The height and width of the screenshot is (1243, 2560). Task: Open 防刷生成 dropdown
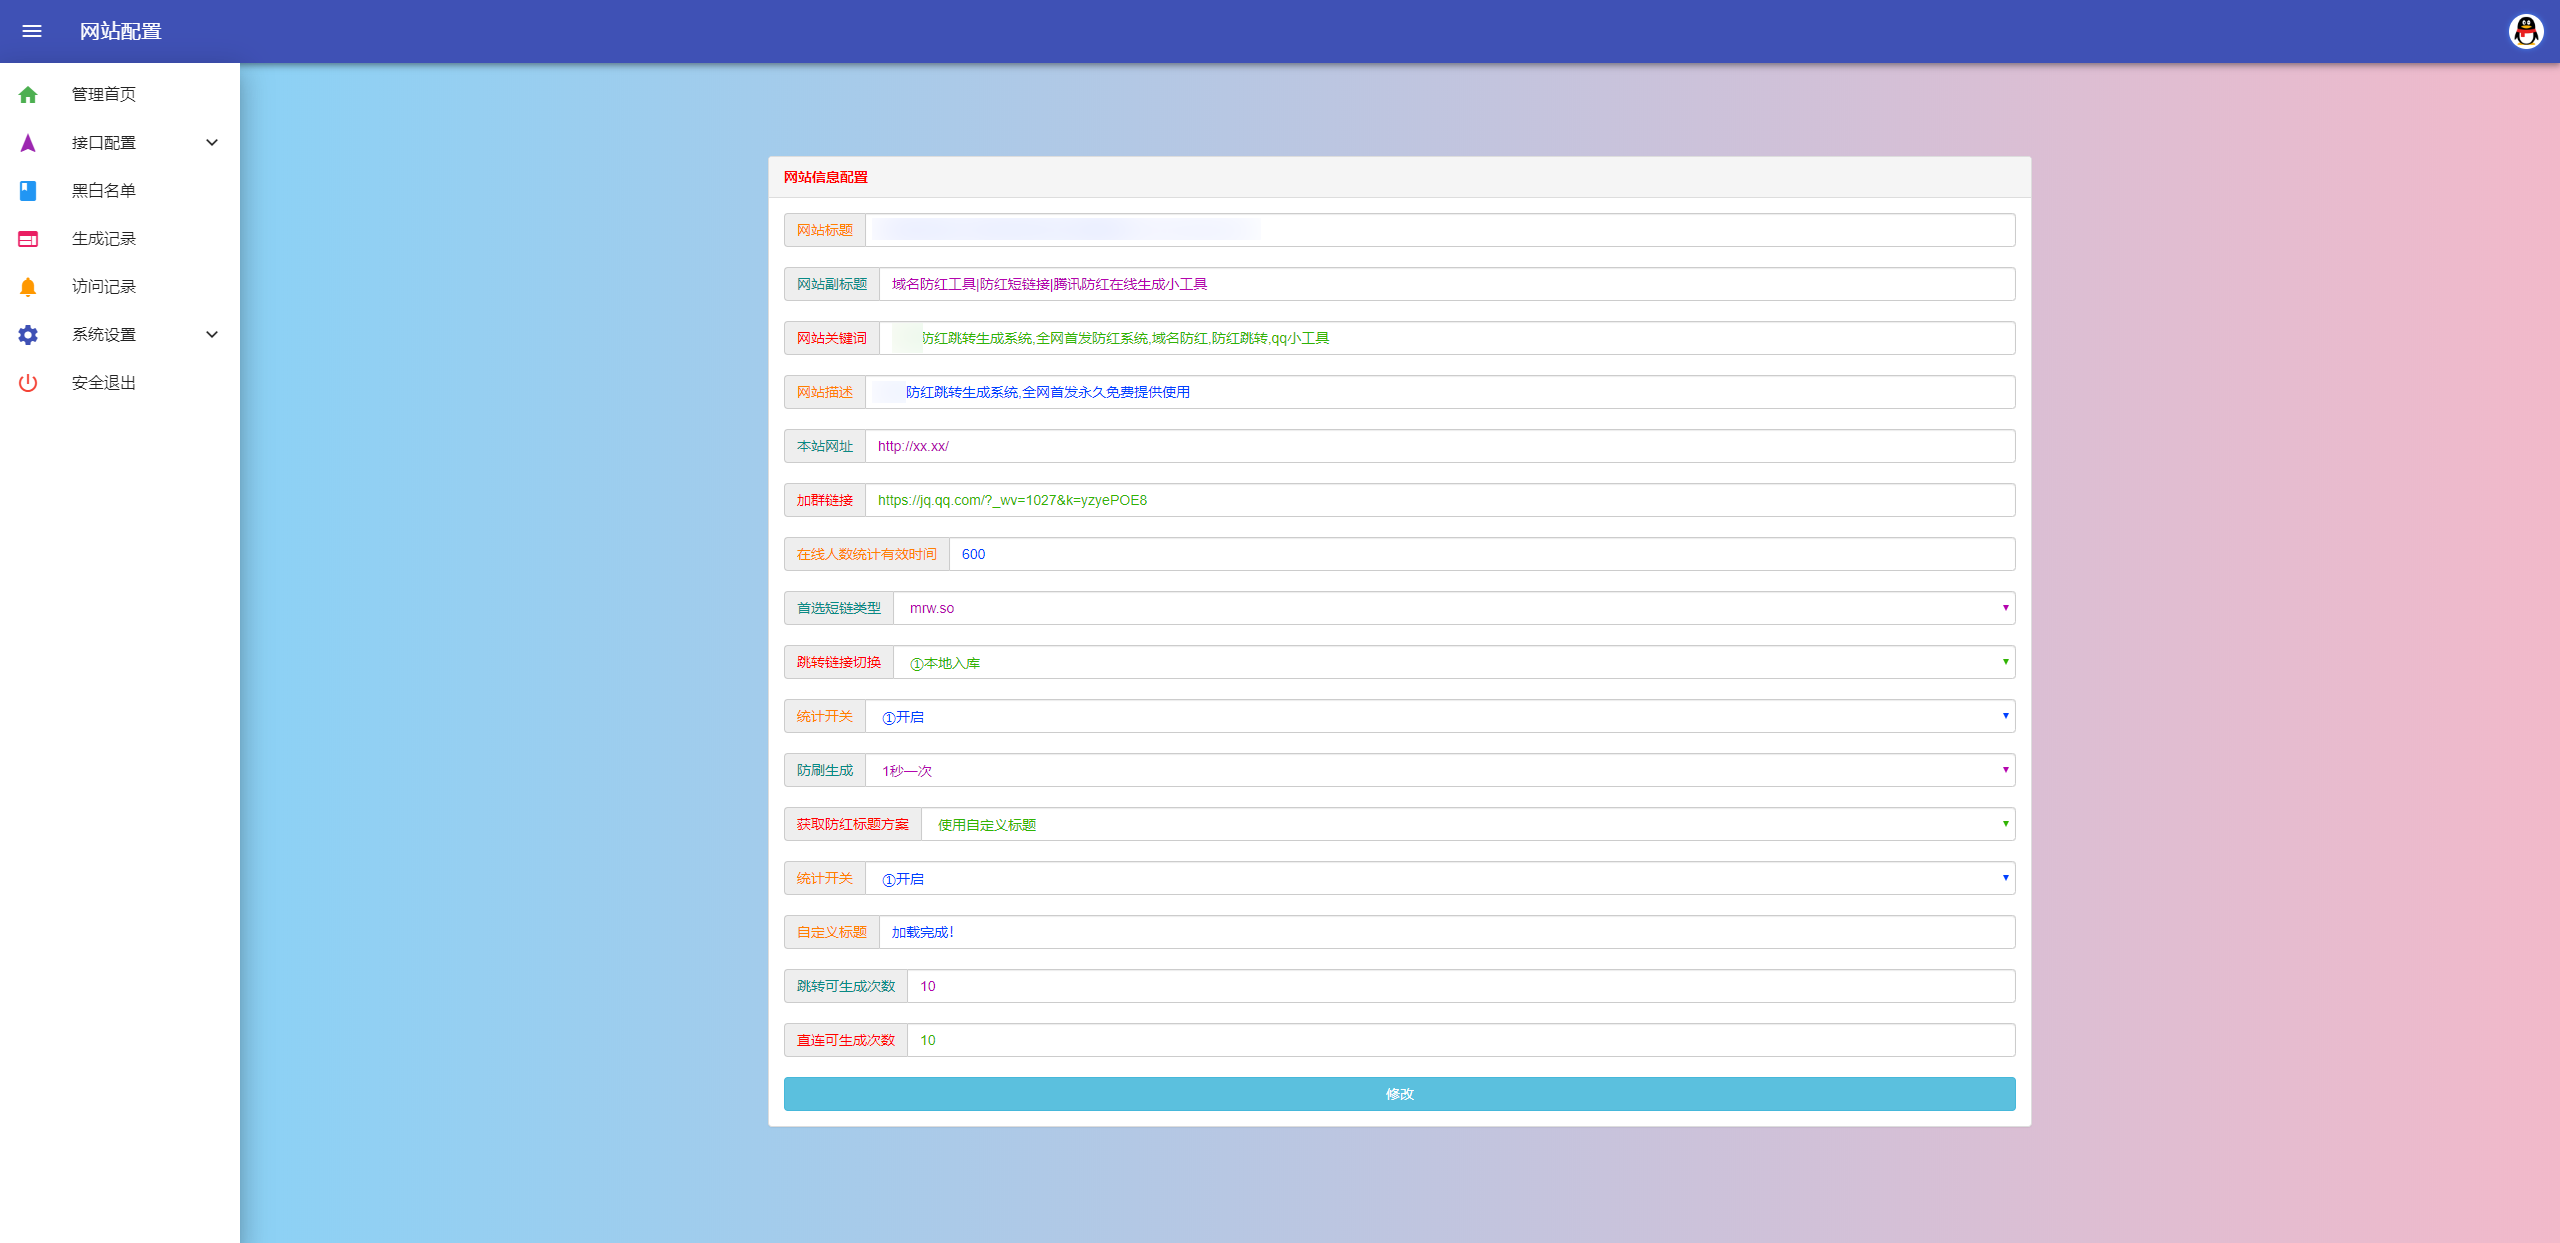tap(1440, 770)
